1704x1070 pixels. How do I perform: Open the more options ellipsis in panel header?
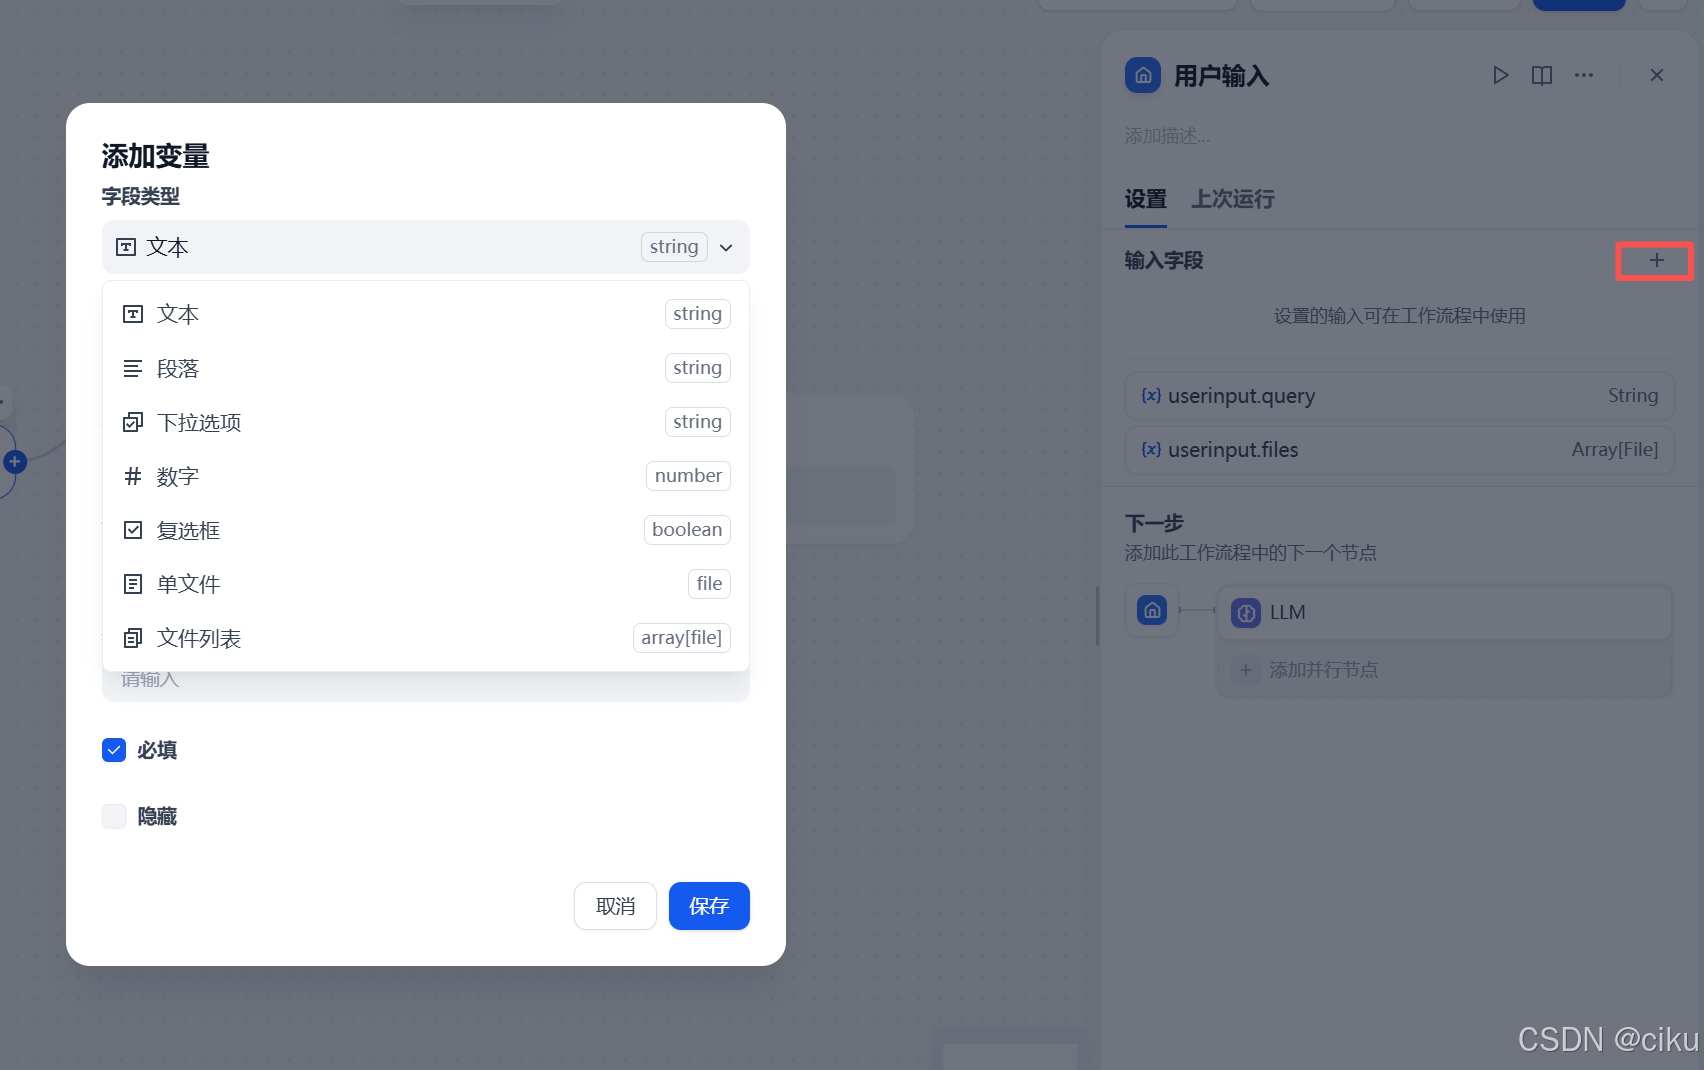(x=1584, y=75)
